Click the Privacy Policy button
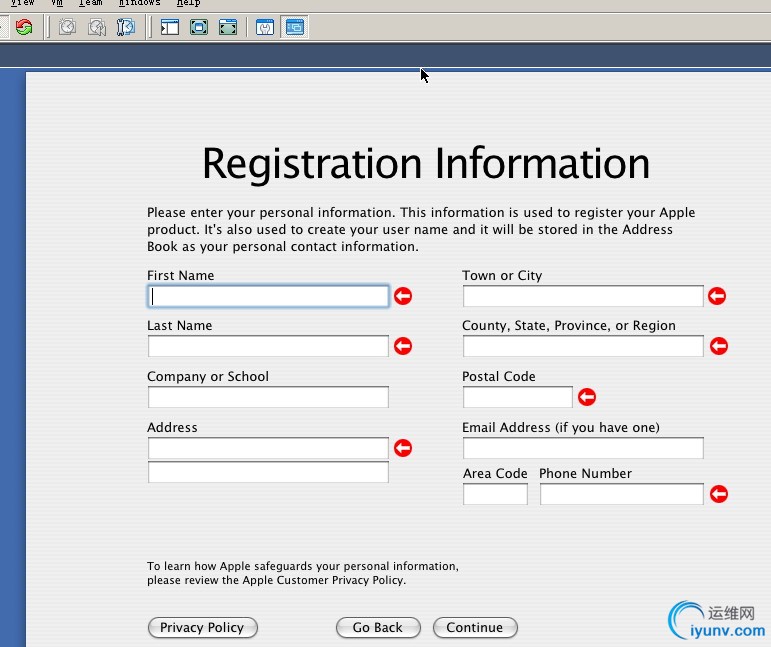771x647 pixels. (x=203, y=627)
